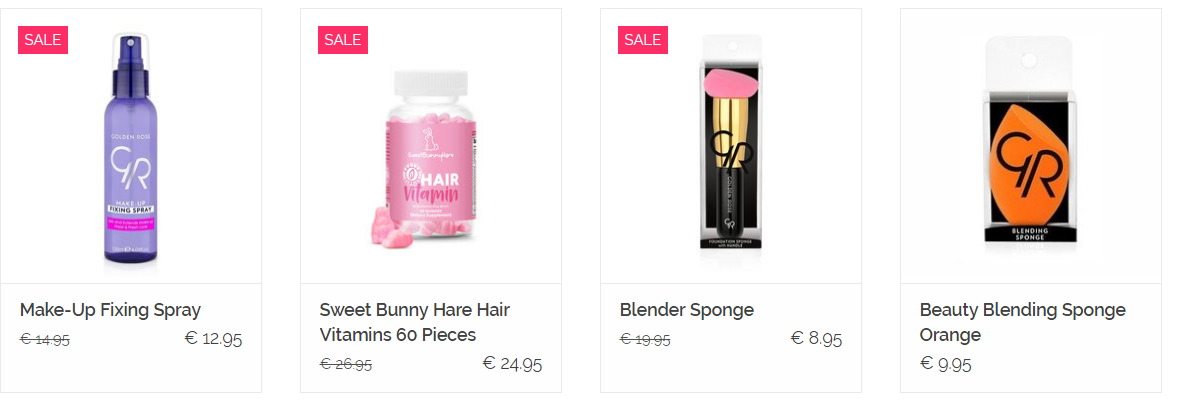Click the crossed-out € 14.95 price
1180x418 pixels.
pyautogui.click(x=45, y=340)
